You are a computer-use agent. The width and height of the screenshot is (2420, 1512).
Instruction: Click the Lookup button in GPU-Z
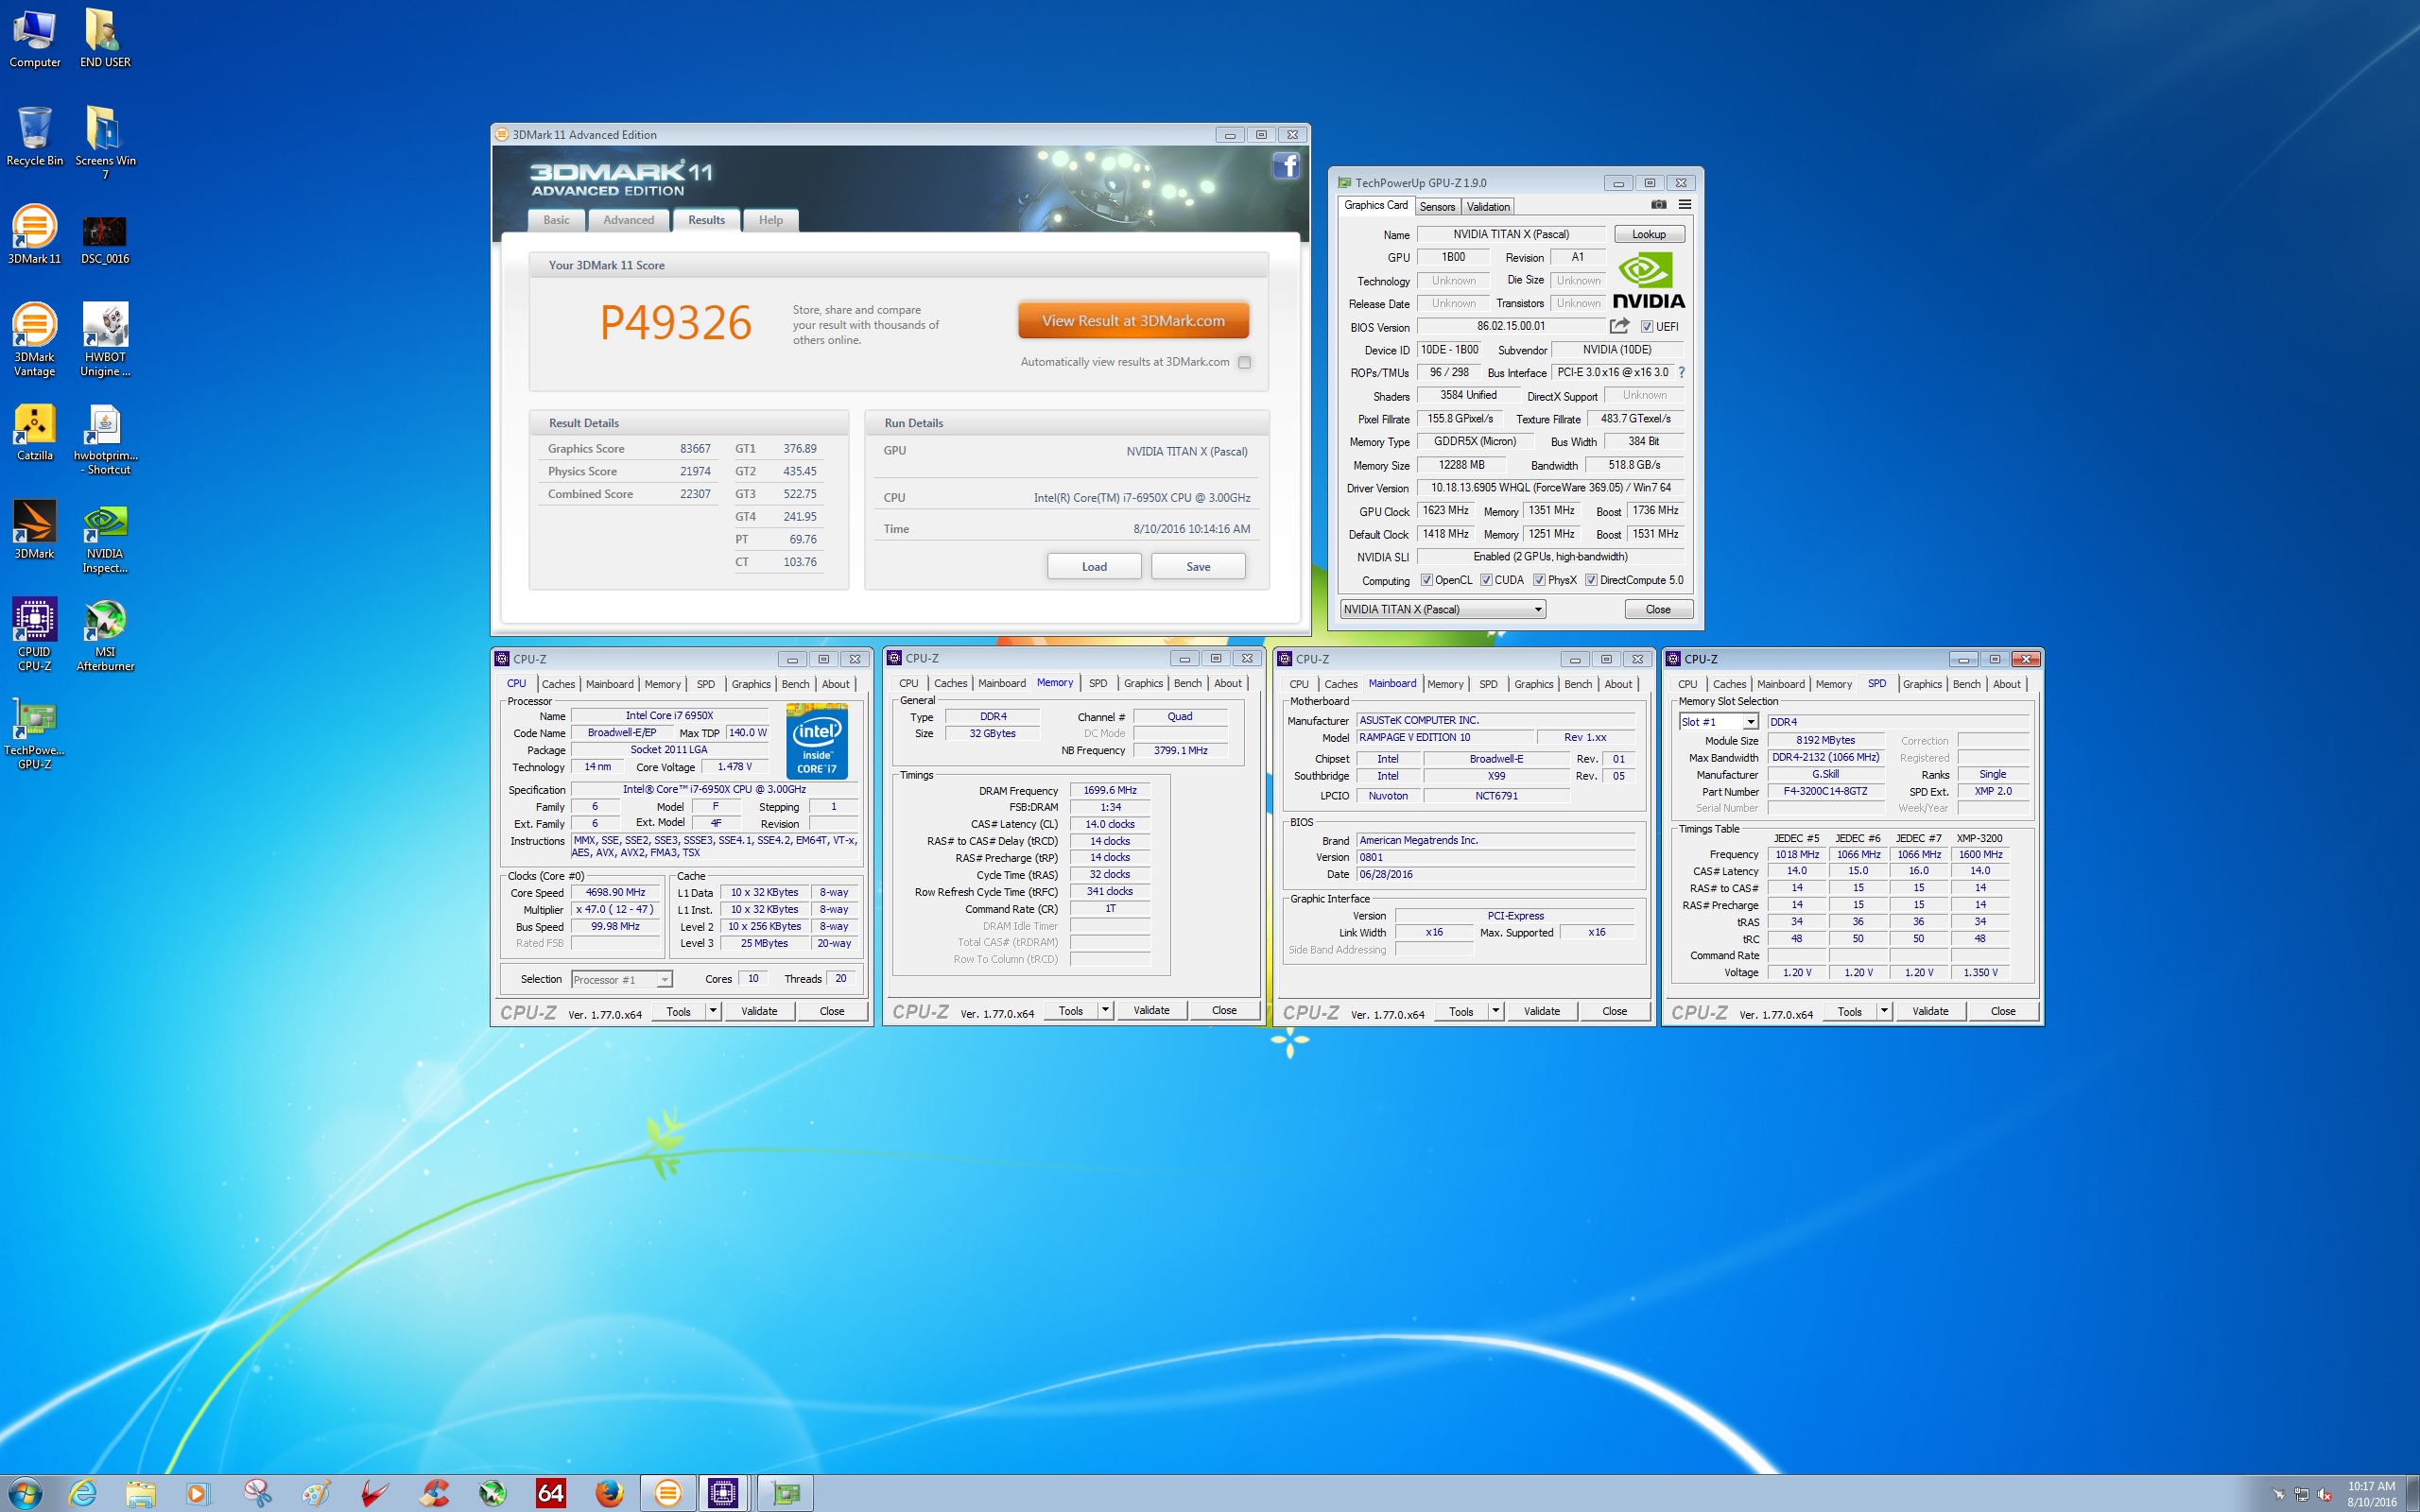[x=1649, y=234]
